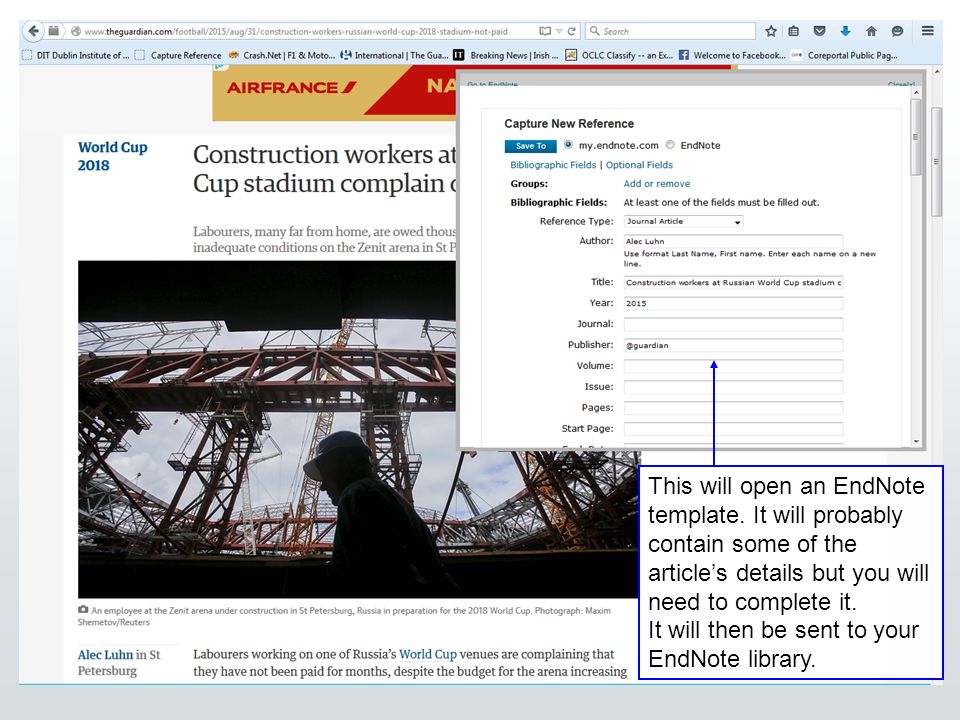Open the Firefox hamburger menu
This screenshot has height=720, width=960.
point(928,31)
